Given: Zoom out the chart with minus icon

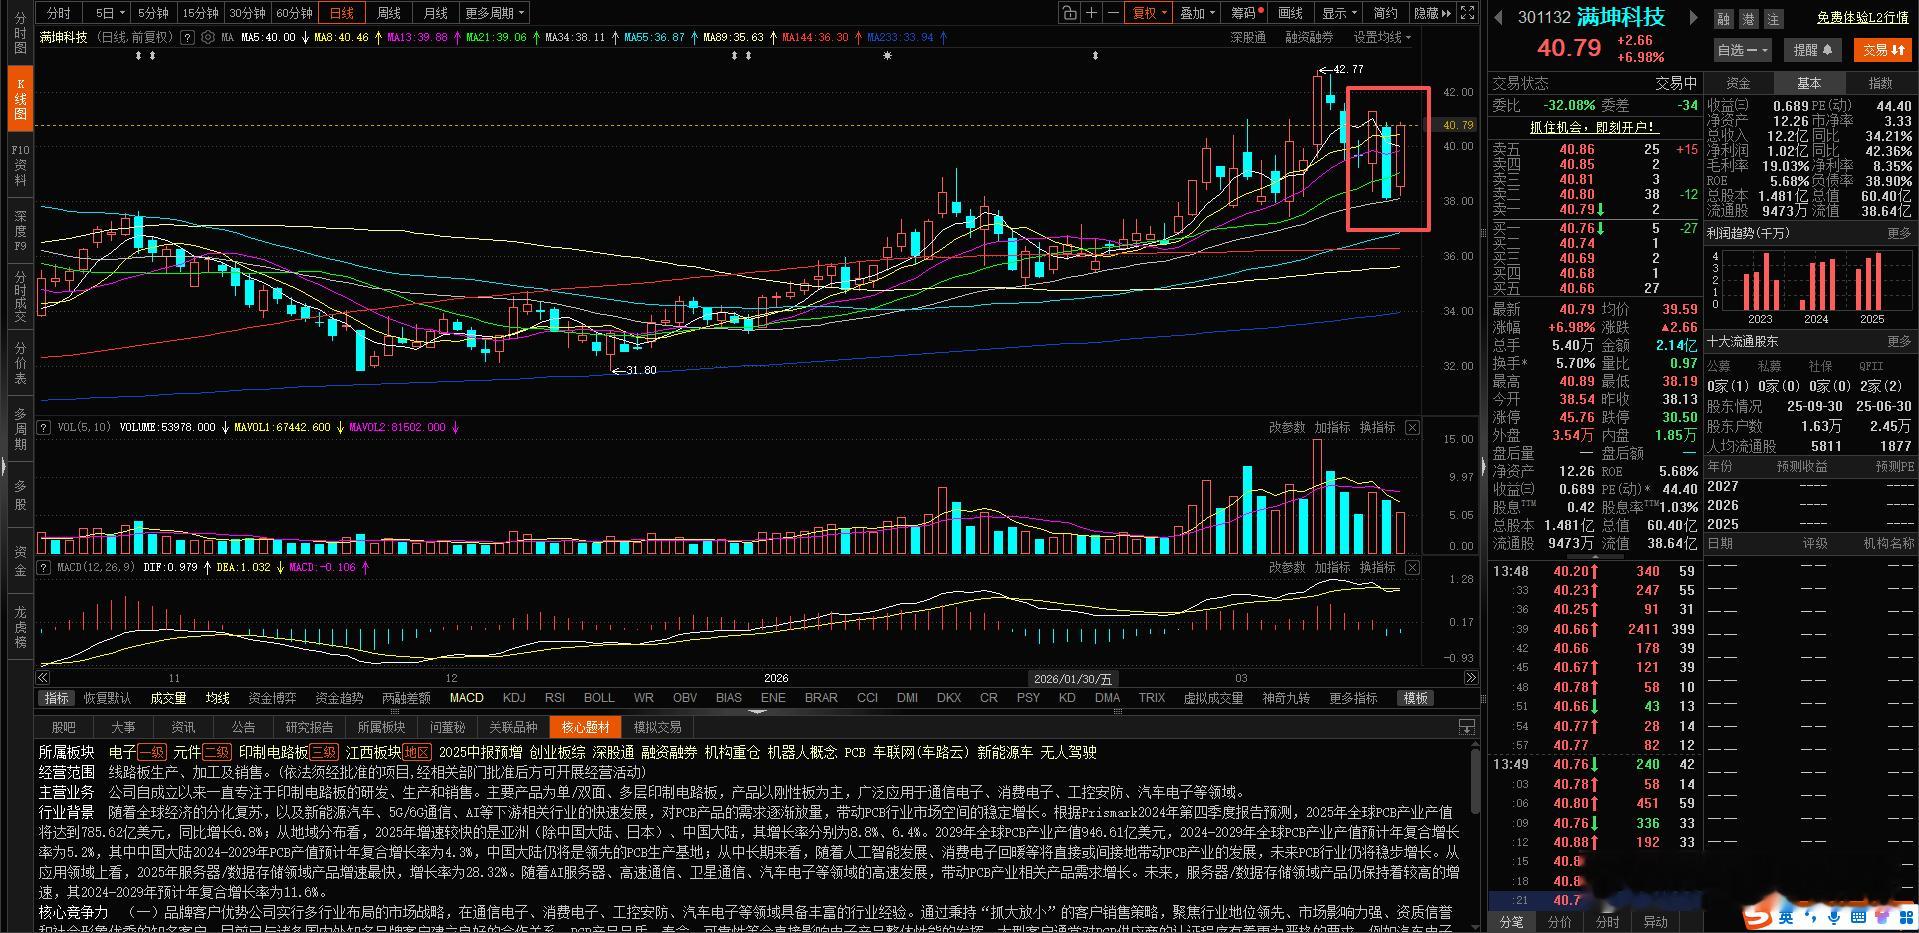Looking at the screenshot, I should point(1113,13).
